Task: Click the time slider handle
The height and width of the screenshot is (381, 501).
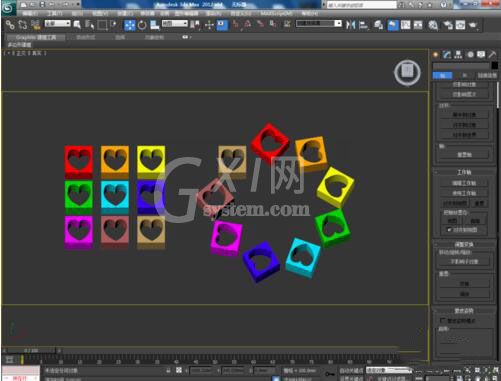Action: click(x=32, y=350)
